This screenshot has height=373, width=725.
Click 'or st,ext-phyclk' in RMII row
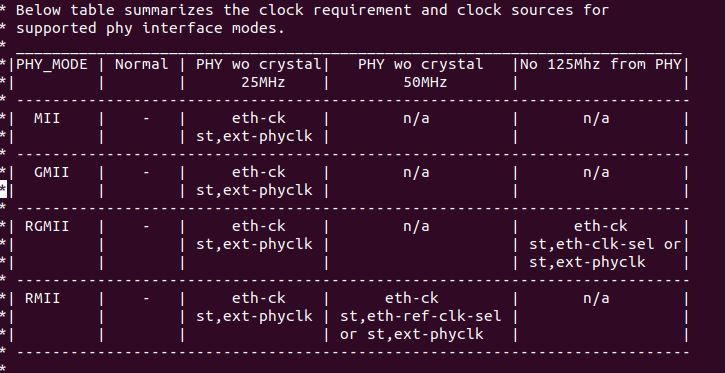[412, 335]
